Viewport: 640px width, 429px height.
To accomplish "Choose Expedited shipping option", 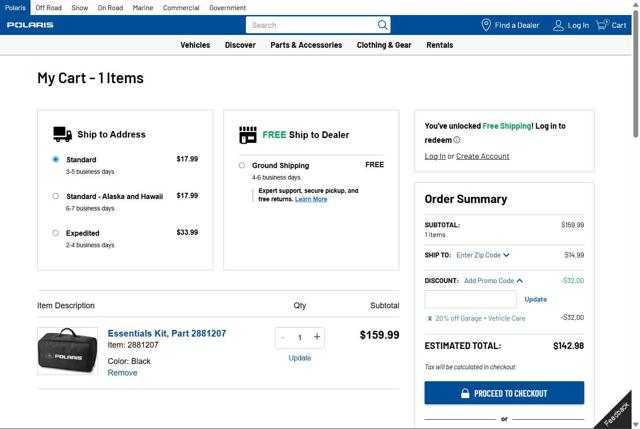I will (56, 233).
